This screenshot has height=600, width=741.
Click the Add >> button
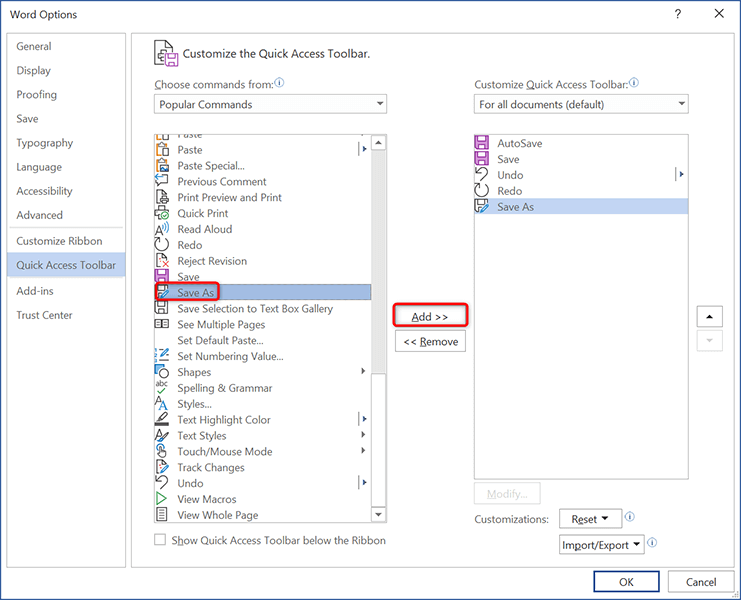click(430, 316)
